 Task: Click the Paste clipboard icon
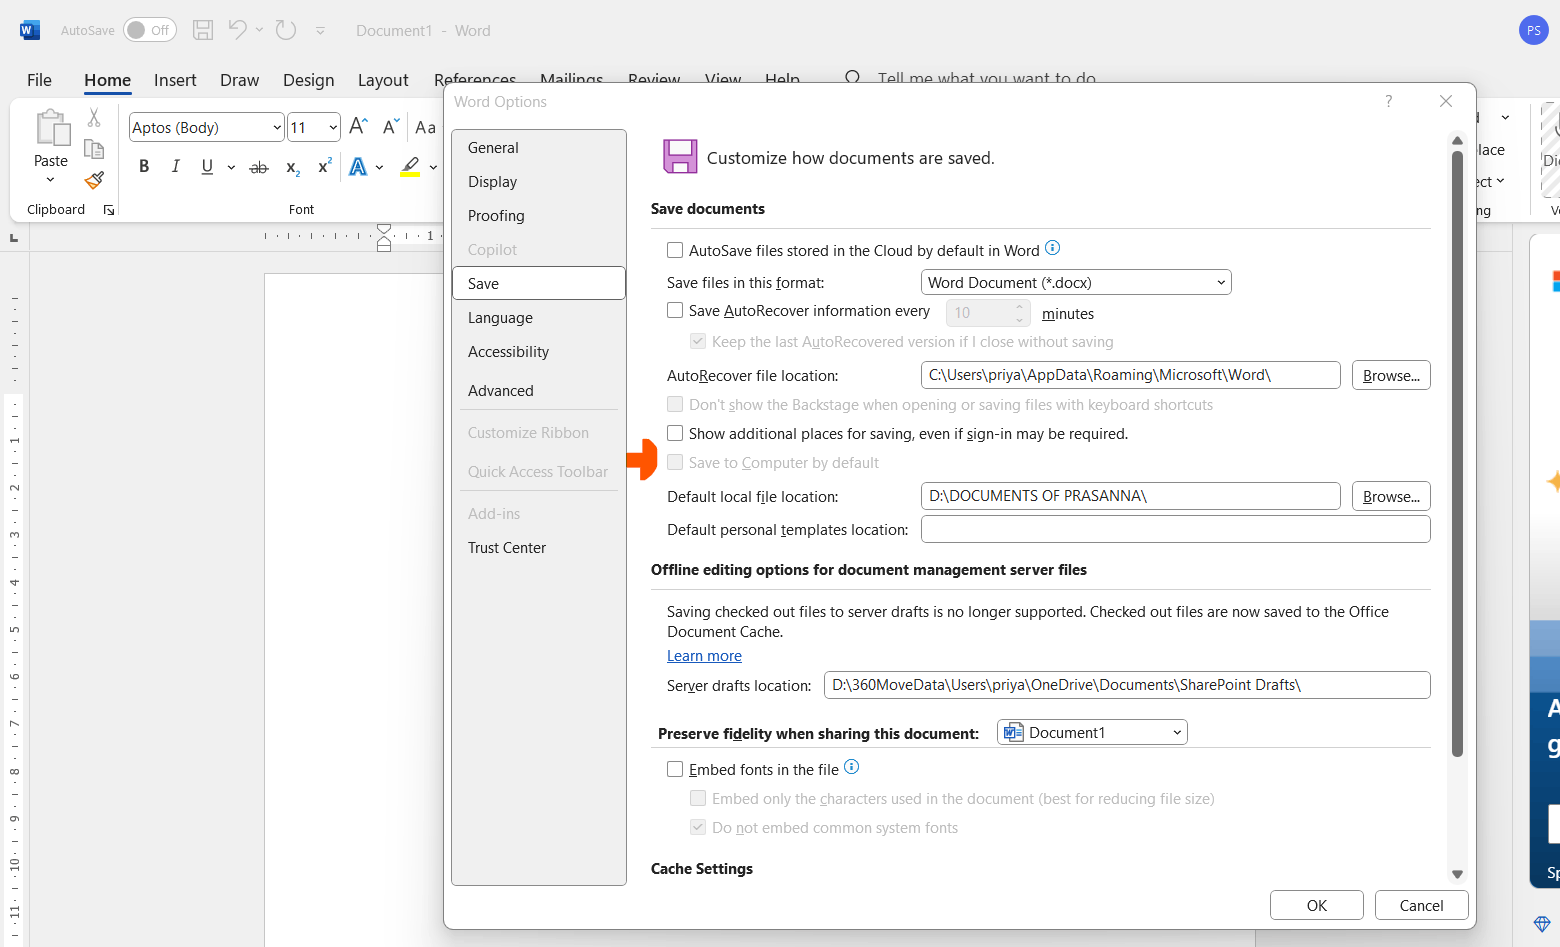(51, 128)
